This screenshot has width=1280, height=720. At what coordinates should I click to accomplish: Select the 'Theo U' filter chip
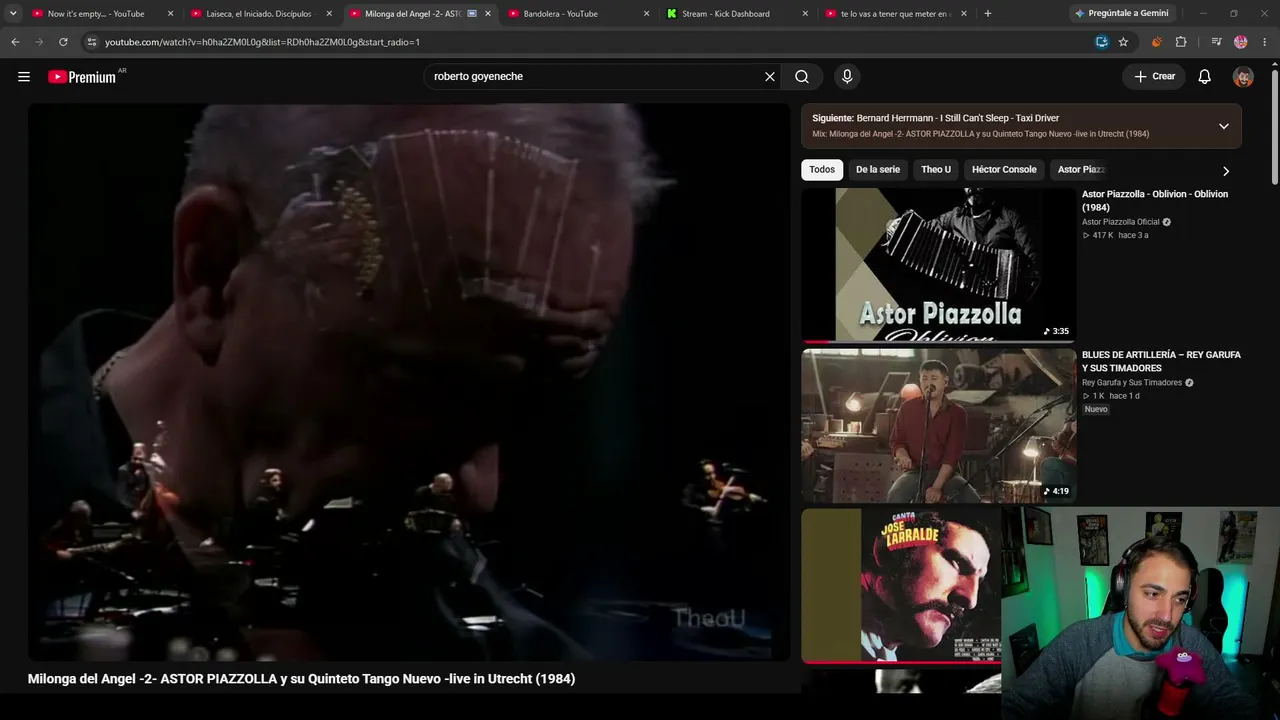(936, 170)
